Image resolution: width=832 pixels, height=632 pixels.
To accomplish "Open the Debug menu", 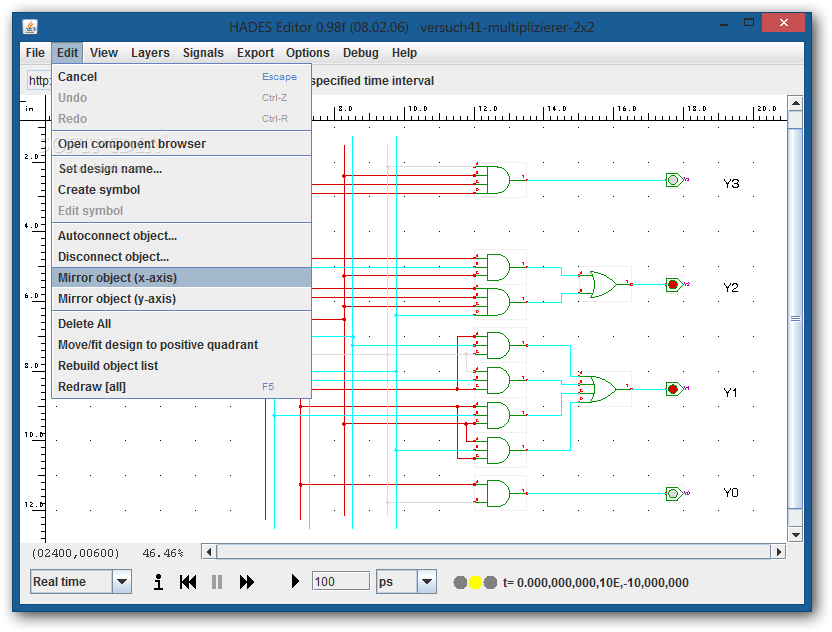I will (x=361, y=53).
